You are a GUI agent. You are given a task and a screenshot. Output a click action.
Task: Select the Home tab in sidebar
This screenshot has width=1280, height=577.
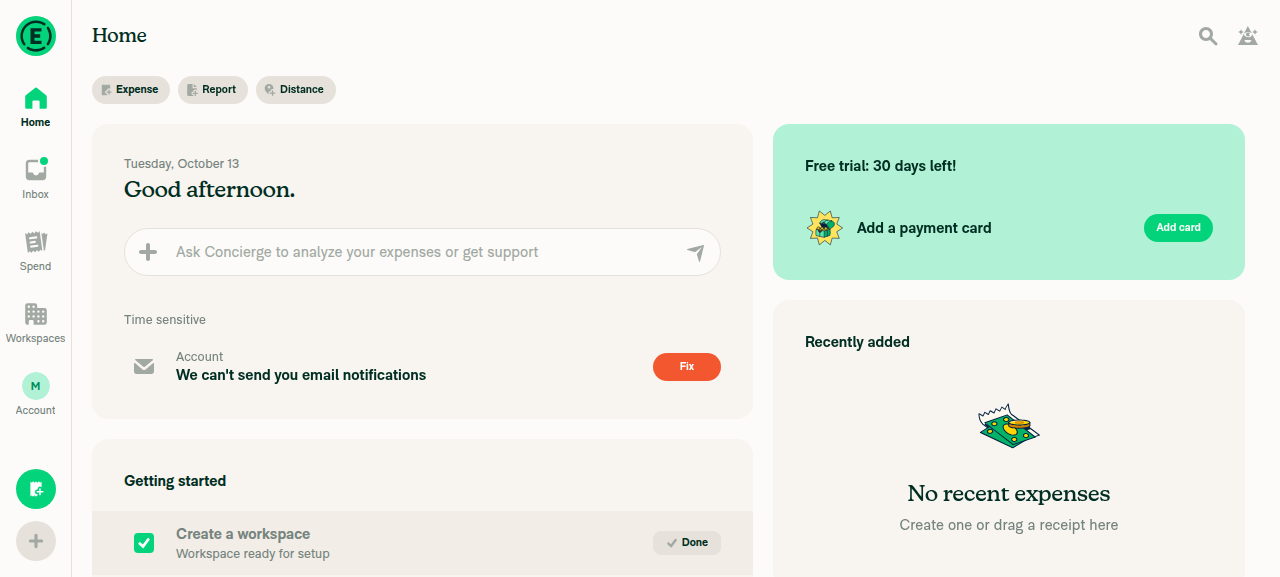pyautogui.click(x=36, y=106)
